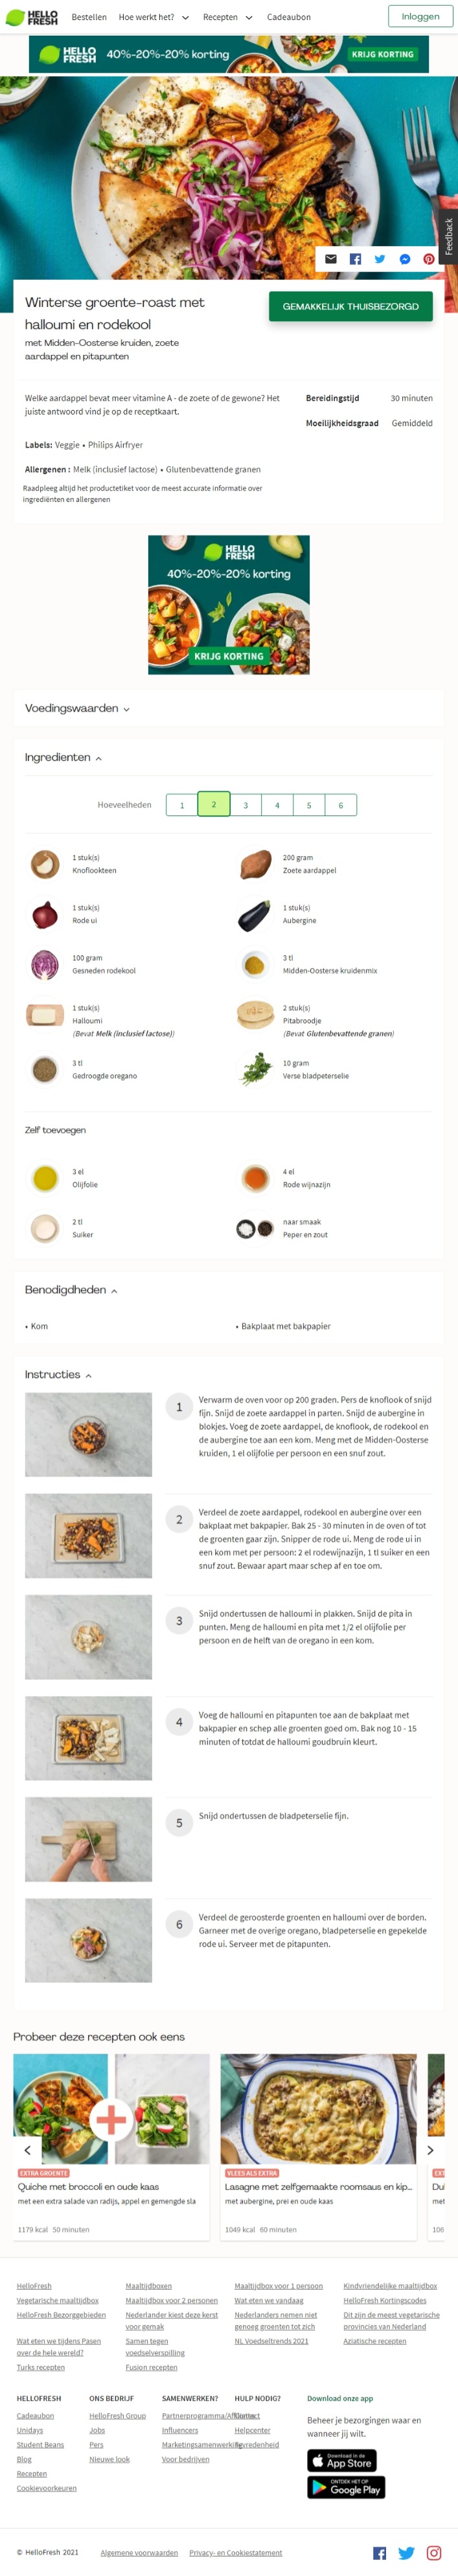458x2576 pixels.
Task: Share recipe on Facebook
Action: pos(355,259)
